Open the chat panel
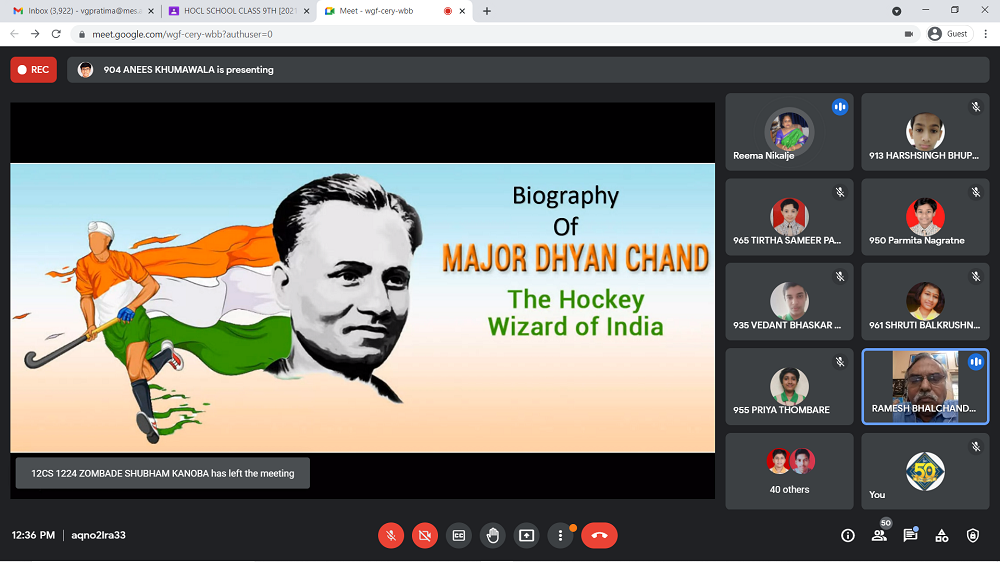The height and width of the screenshot is (562, 1000). [910, 535]
